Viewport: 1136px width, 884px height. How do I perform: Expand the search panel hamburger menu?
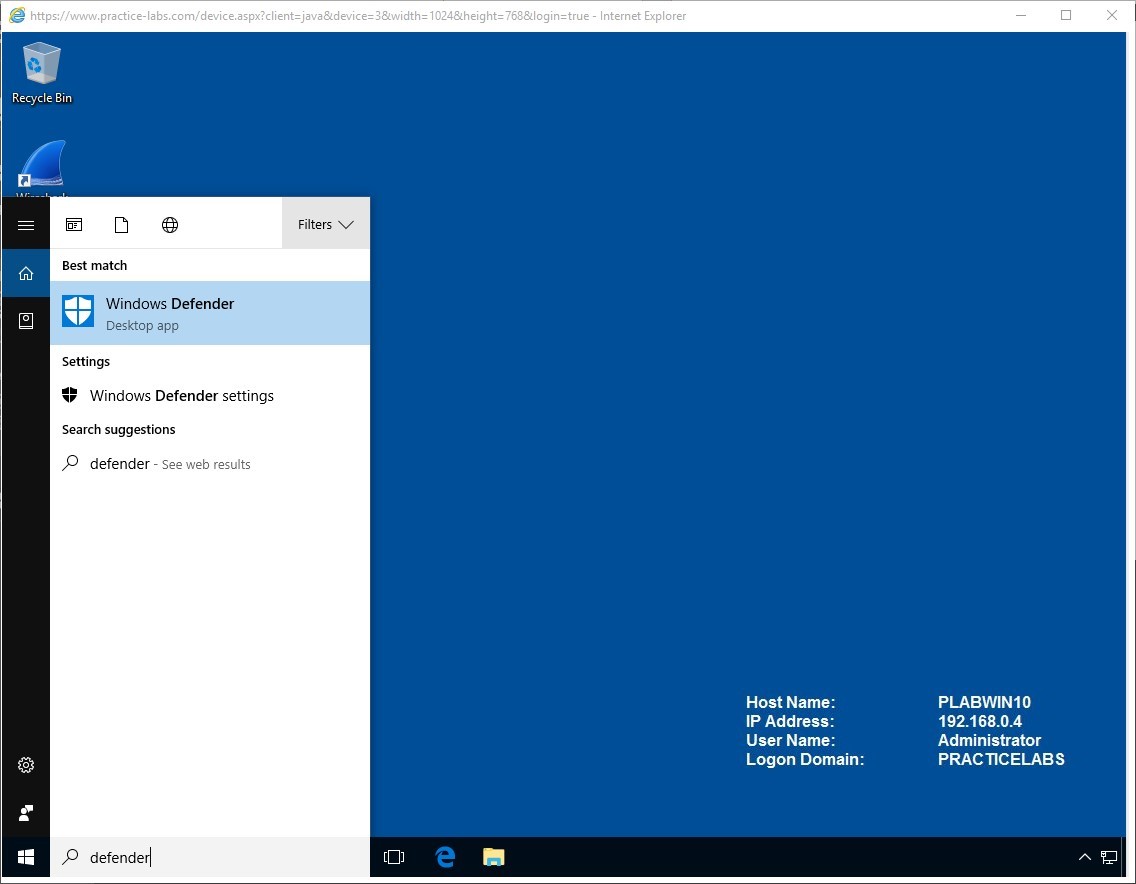point(25,225)
